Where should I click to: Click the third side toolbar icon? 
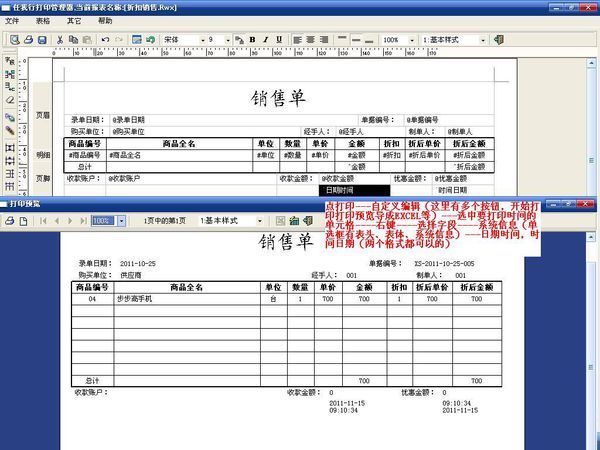click(x=10, y=87)
